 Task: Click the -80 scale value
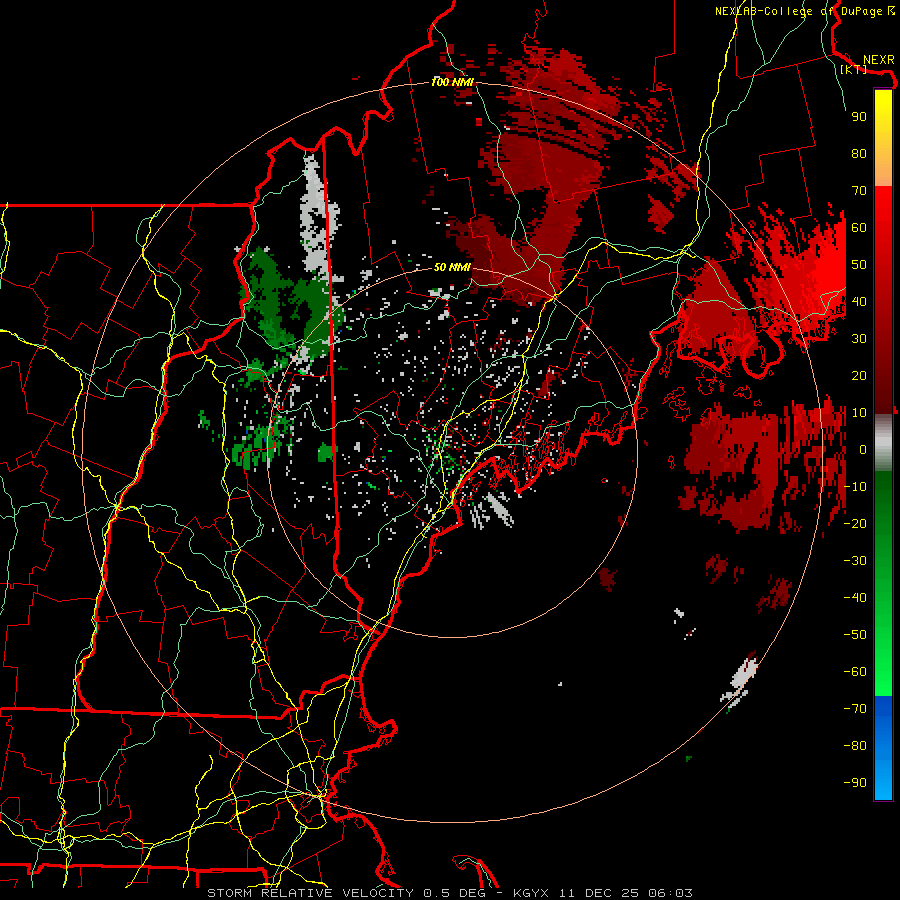click(x=855, y=746)
